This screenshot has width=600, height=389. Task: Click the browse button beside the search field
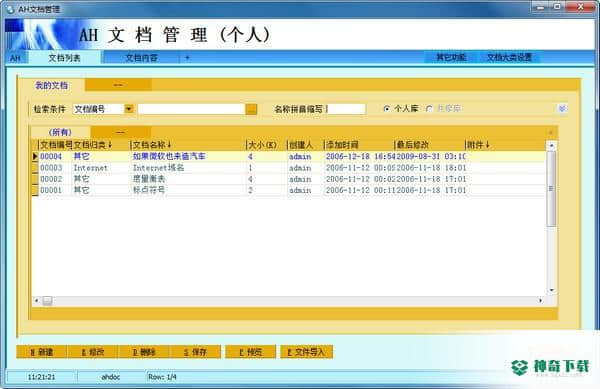point(251,109)
